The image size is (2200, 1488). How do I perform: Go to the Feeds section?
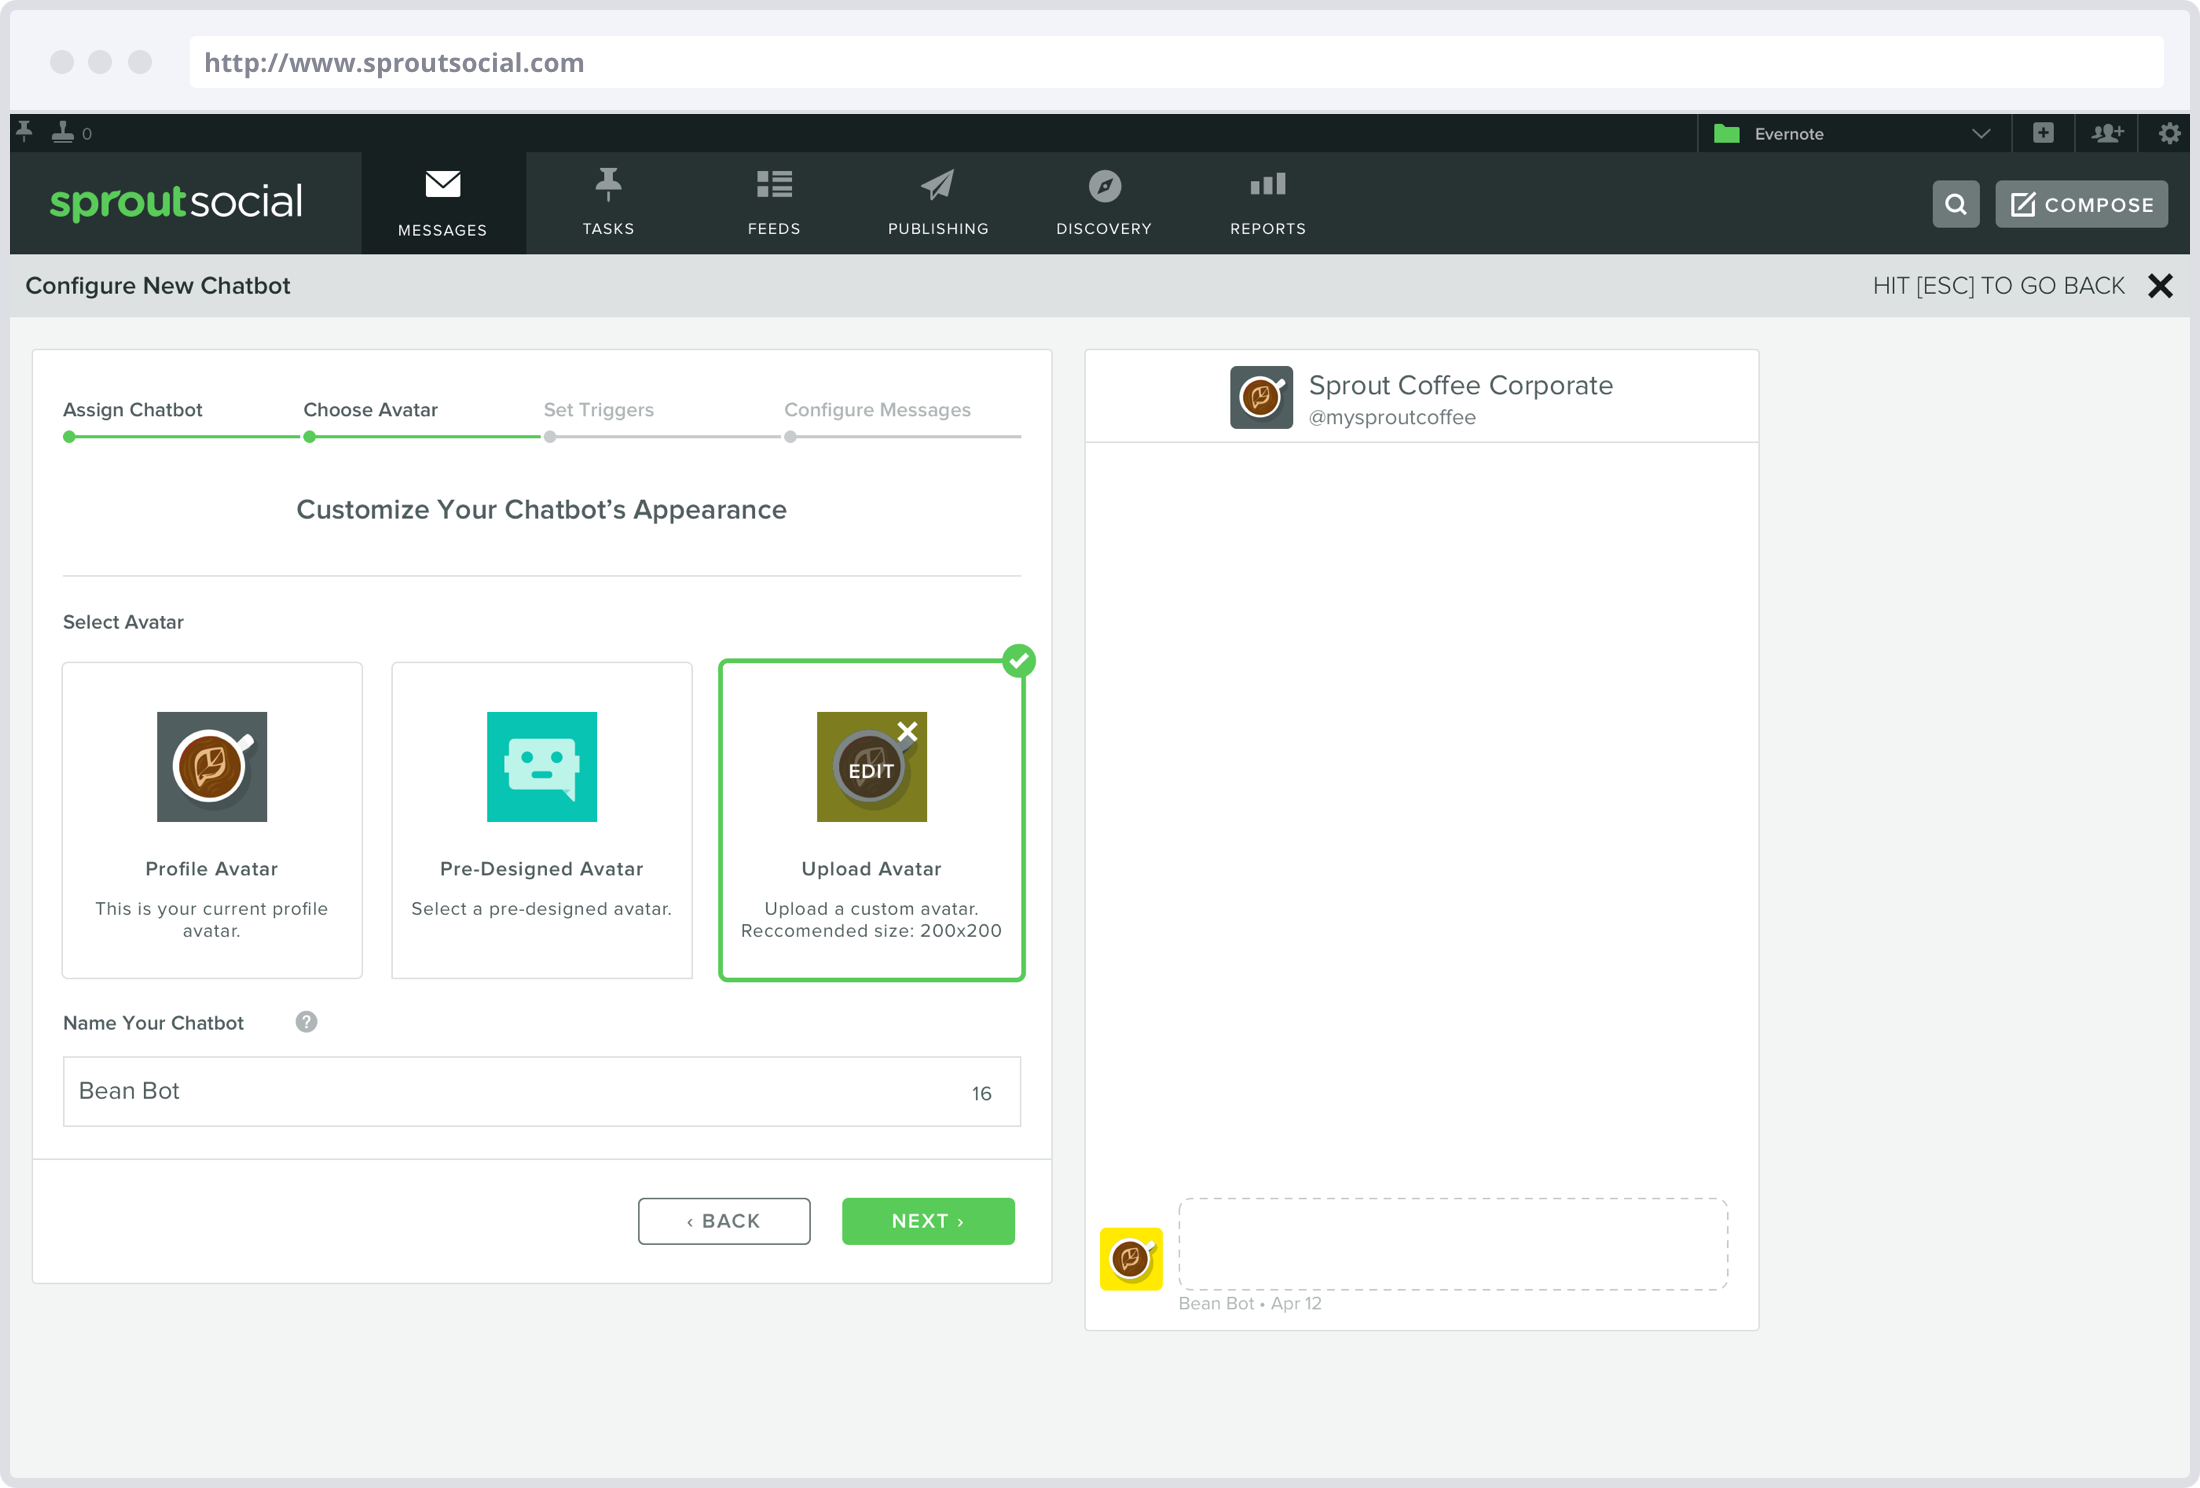tap(774, 203)
